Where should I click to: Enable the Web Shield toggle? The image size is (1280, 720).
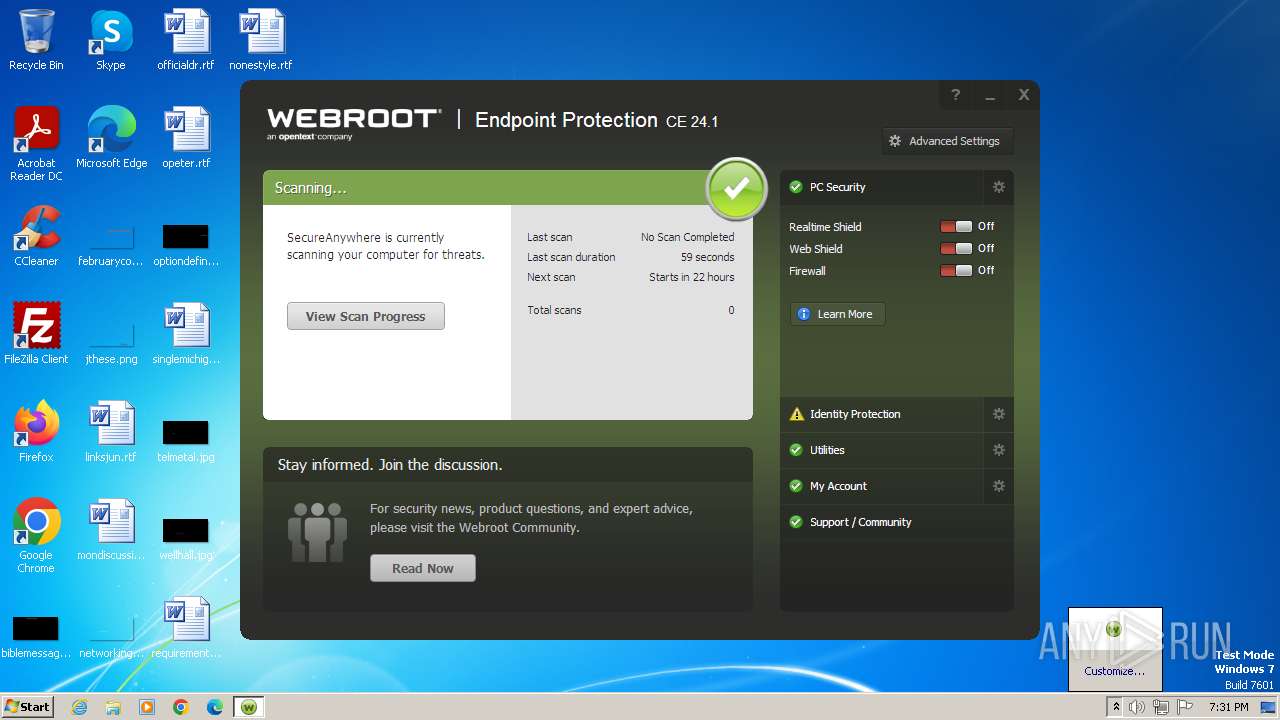point(956,249)
